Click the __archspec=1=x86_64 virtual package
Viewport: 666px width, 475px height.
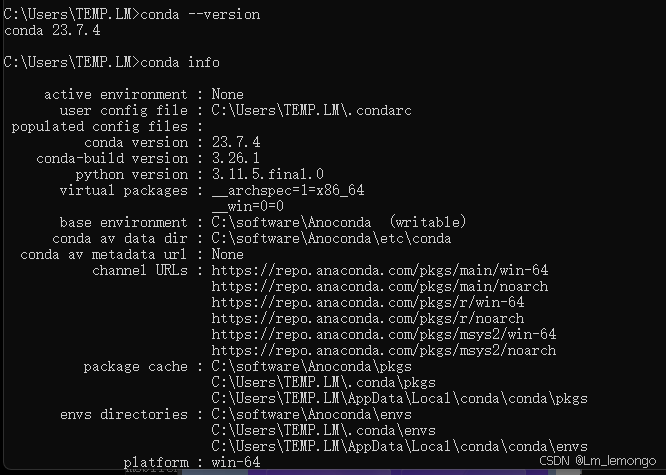pos(288,190)
